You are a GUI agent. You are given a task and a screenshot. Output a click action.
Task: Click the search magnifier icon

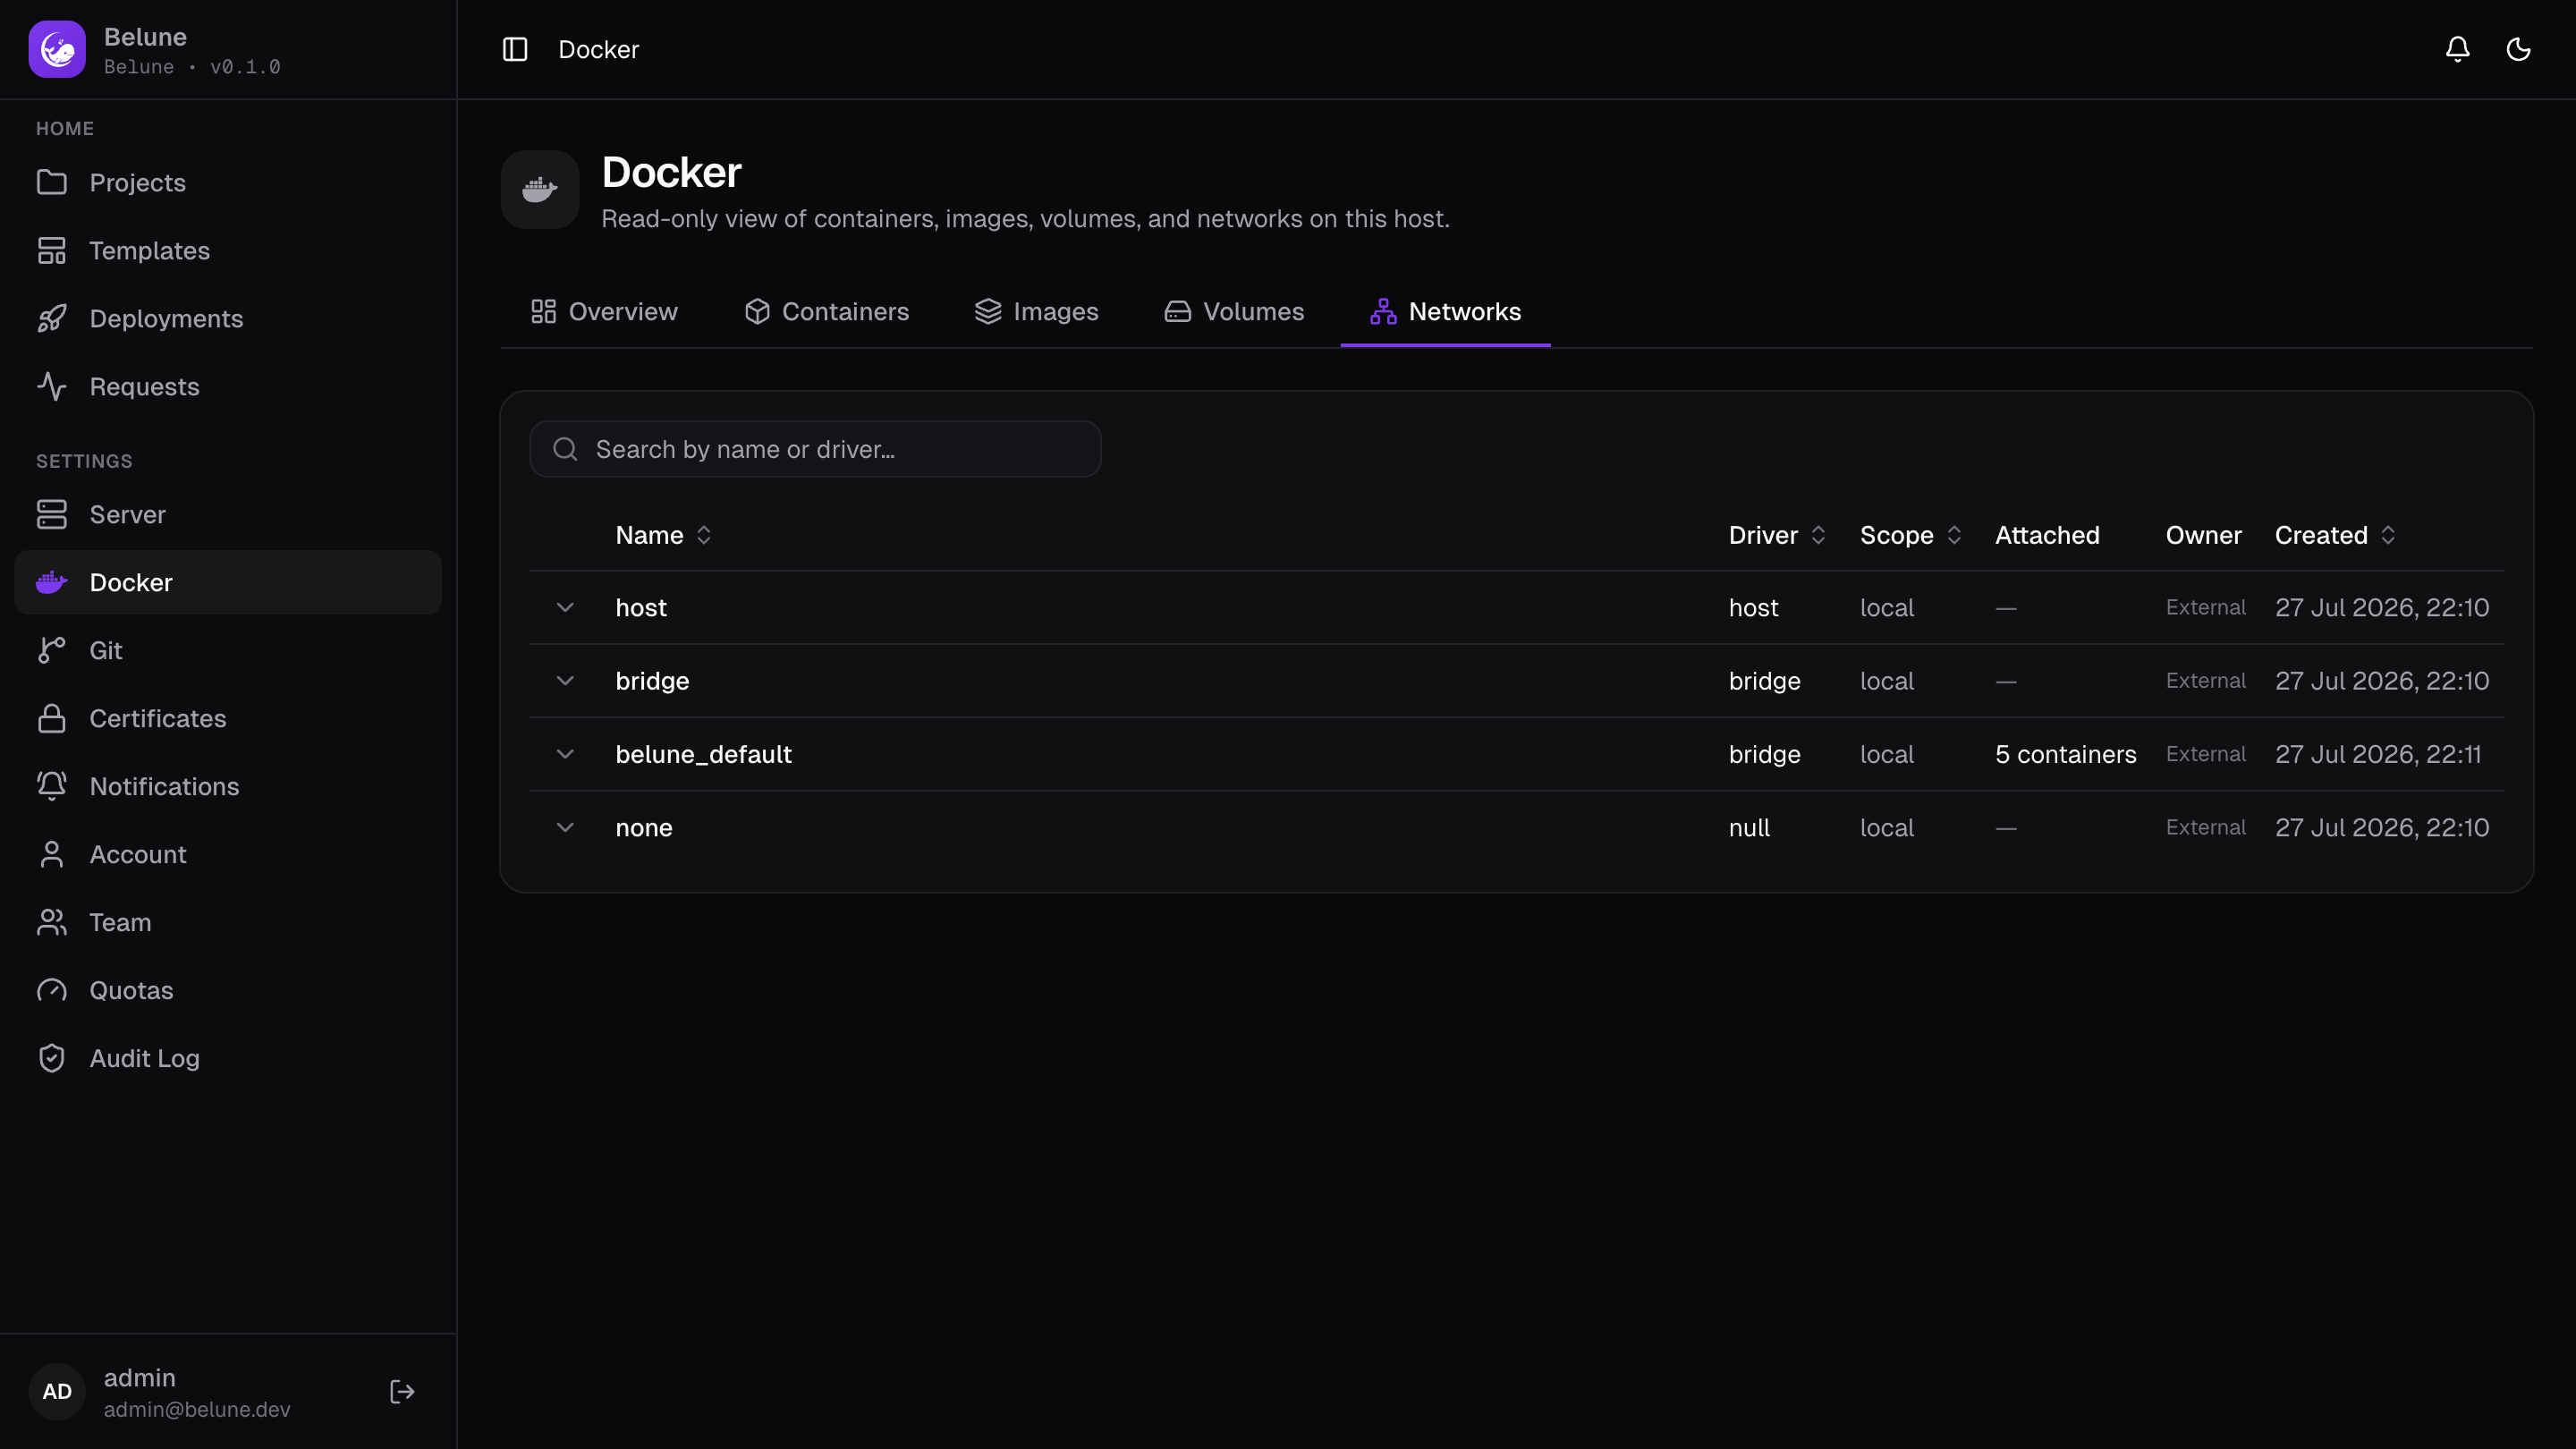point(565,450)
